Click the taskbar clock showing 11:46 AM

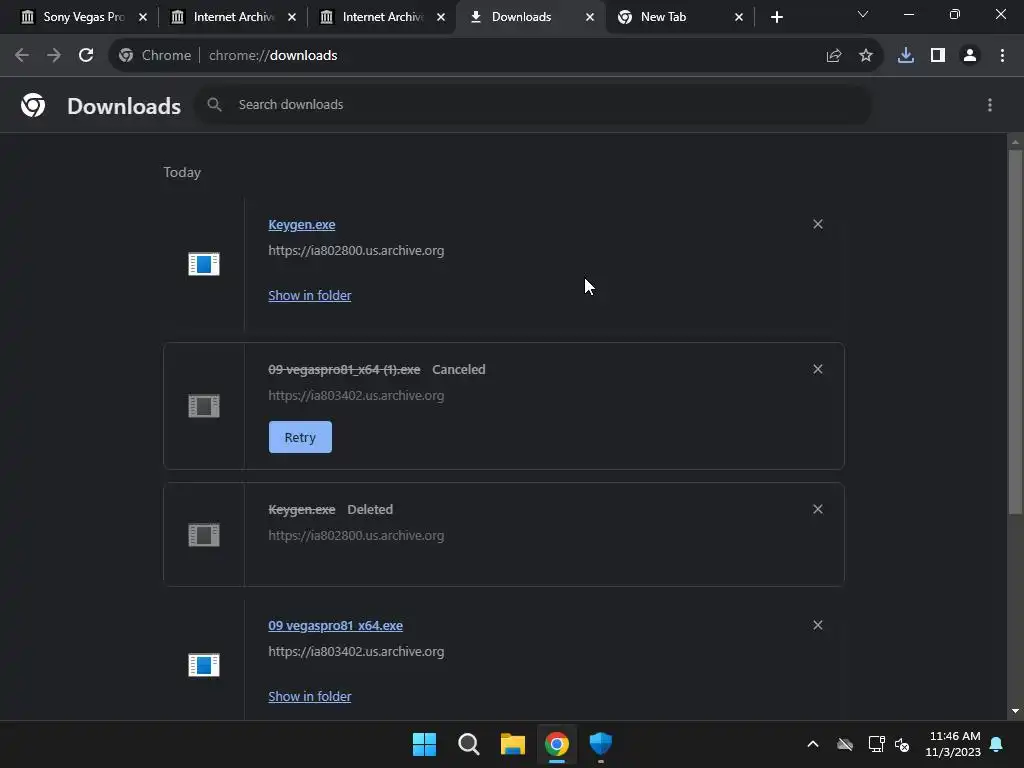tap(953, 744)
